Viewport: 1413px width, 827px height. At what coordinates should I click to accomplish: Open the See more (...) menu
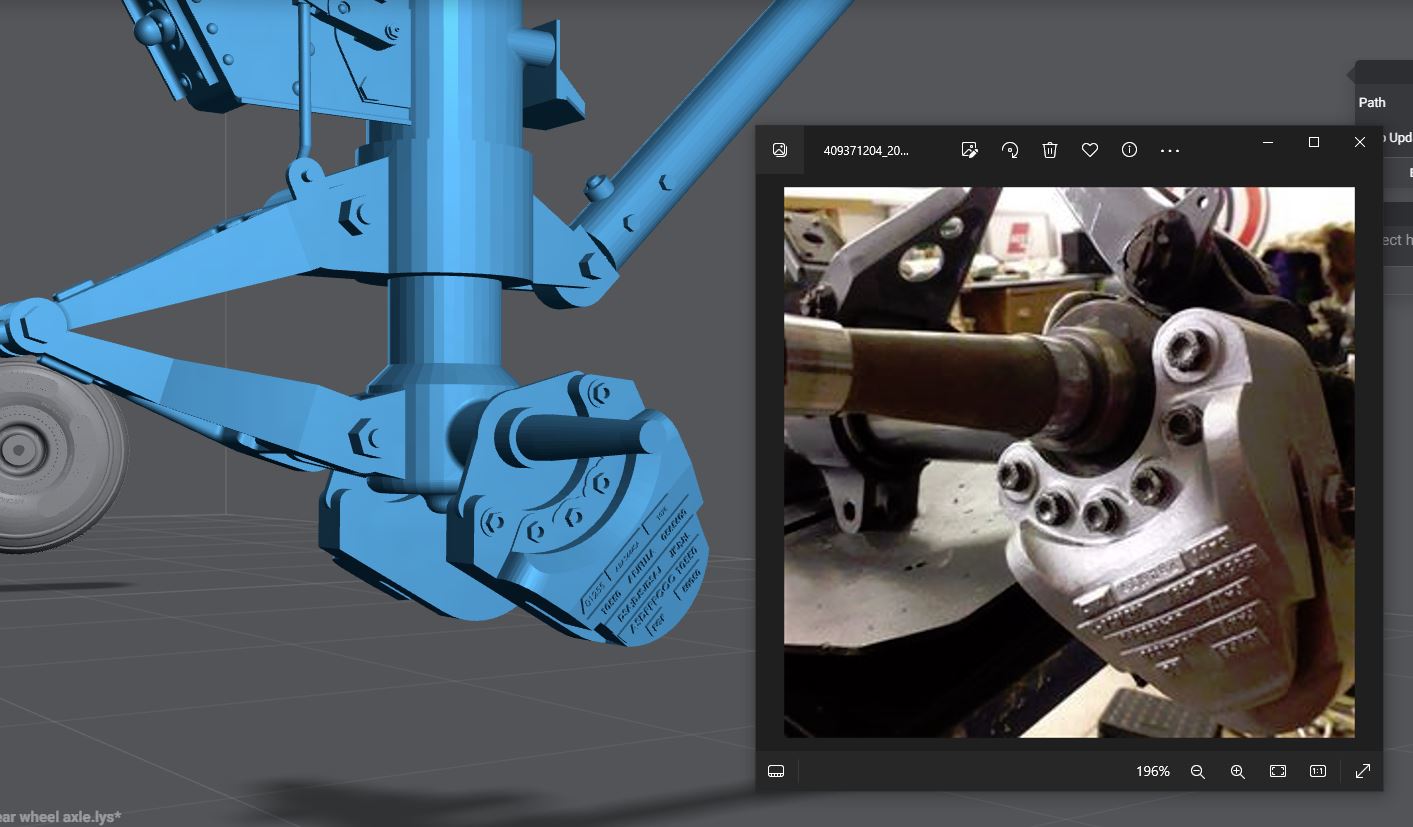1170,150
